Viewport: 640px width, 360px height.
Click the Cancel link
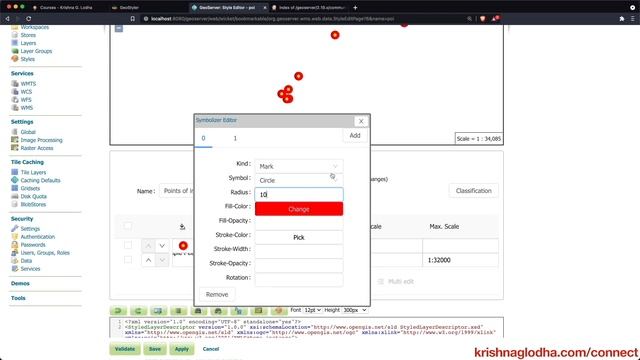(x=211, y=349)
